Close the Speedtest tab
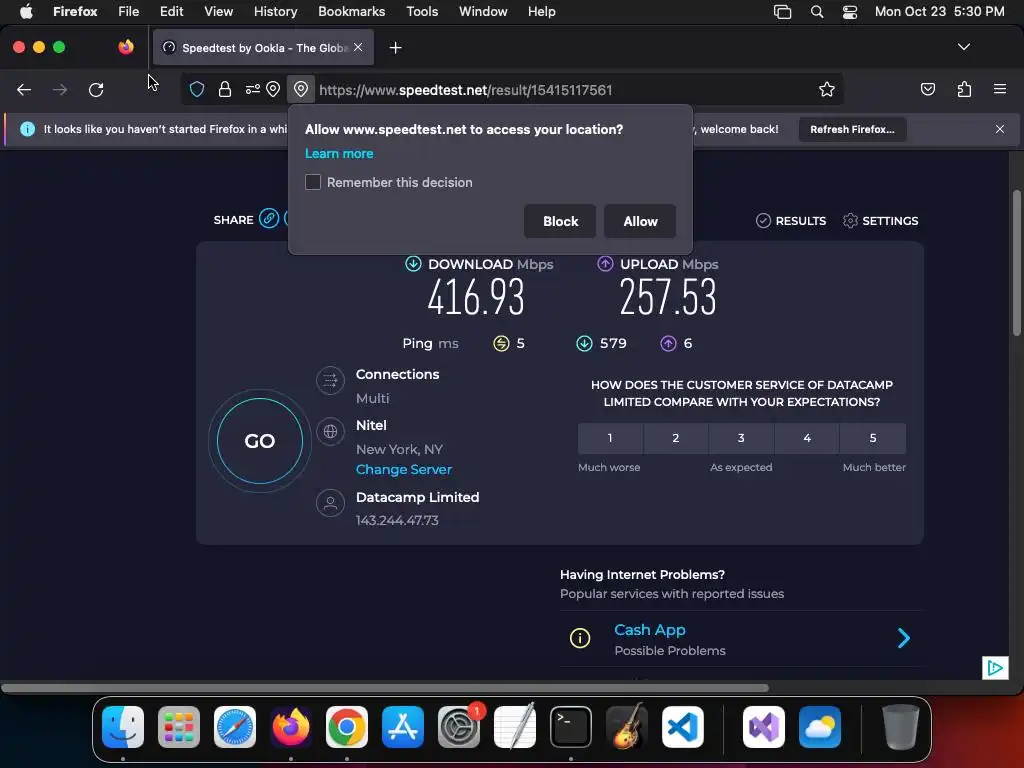The height and width of the screenshot is (768, 1024). pyautogui.click(x=358, y=47)
